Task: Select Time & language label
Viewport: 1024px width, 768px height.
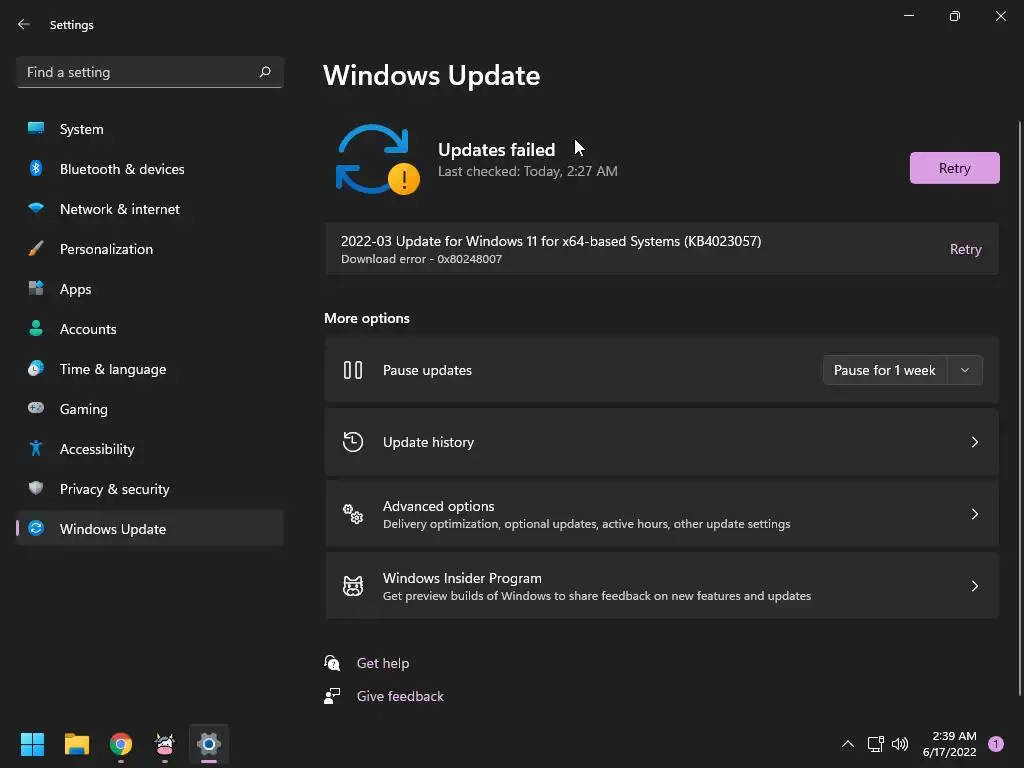Action: (113, 369)
